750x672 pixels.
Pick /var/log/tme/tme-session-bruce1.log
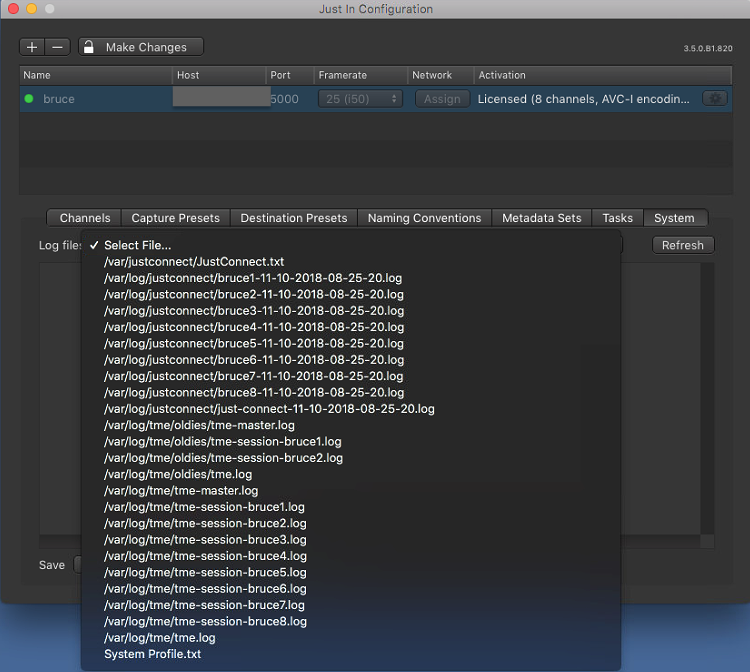[x=351, y=507]
